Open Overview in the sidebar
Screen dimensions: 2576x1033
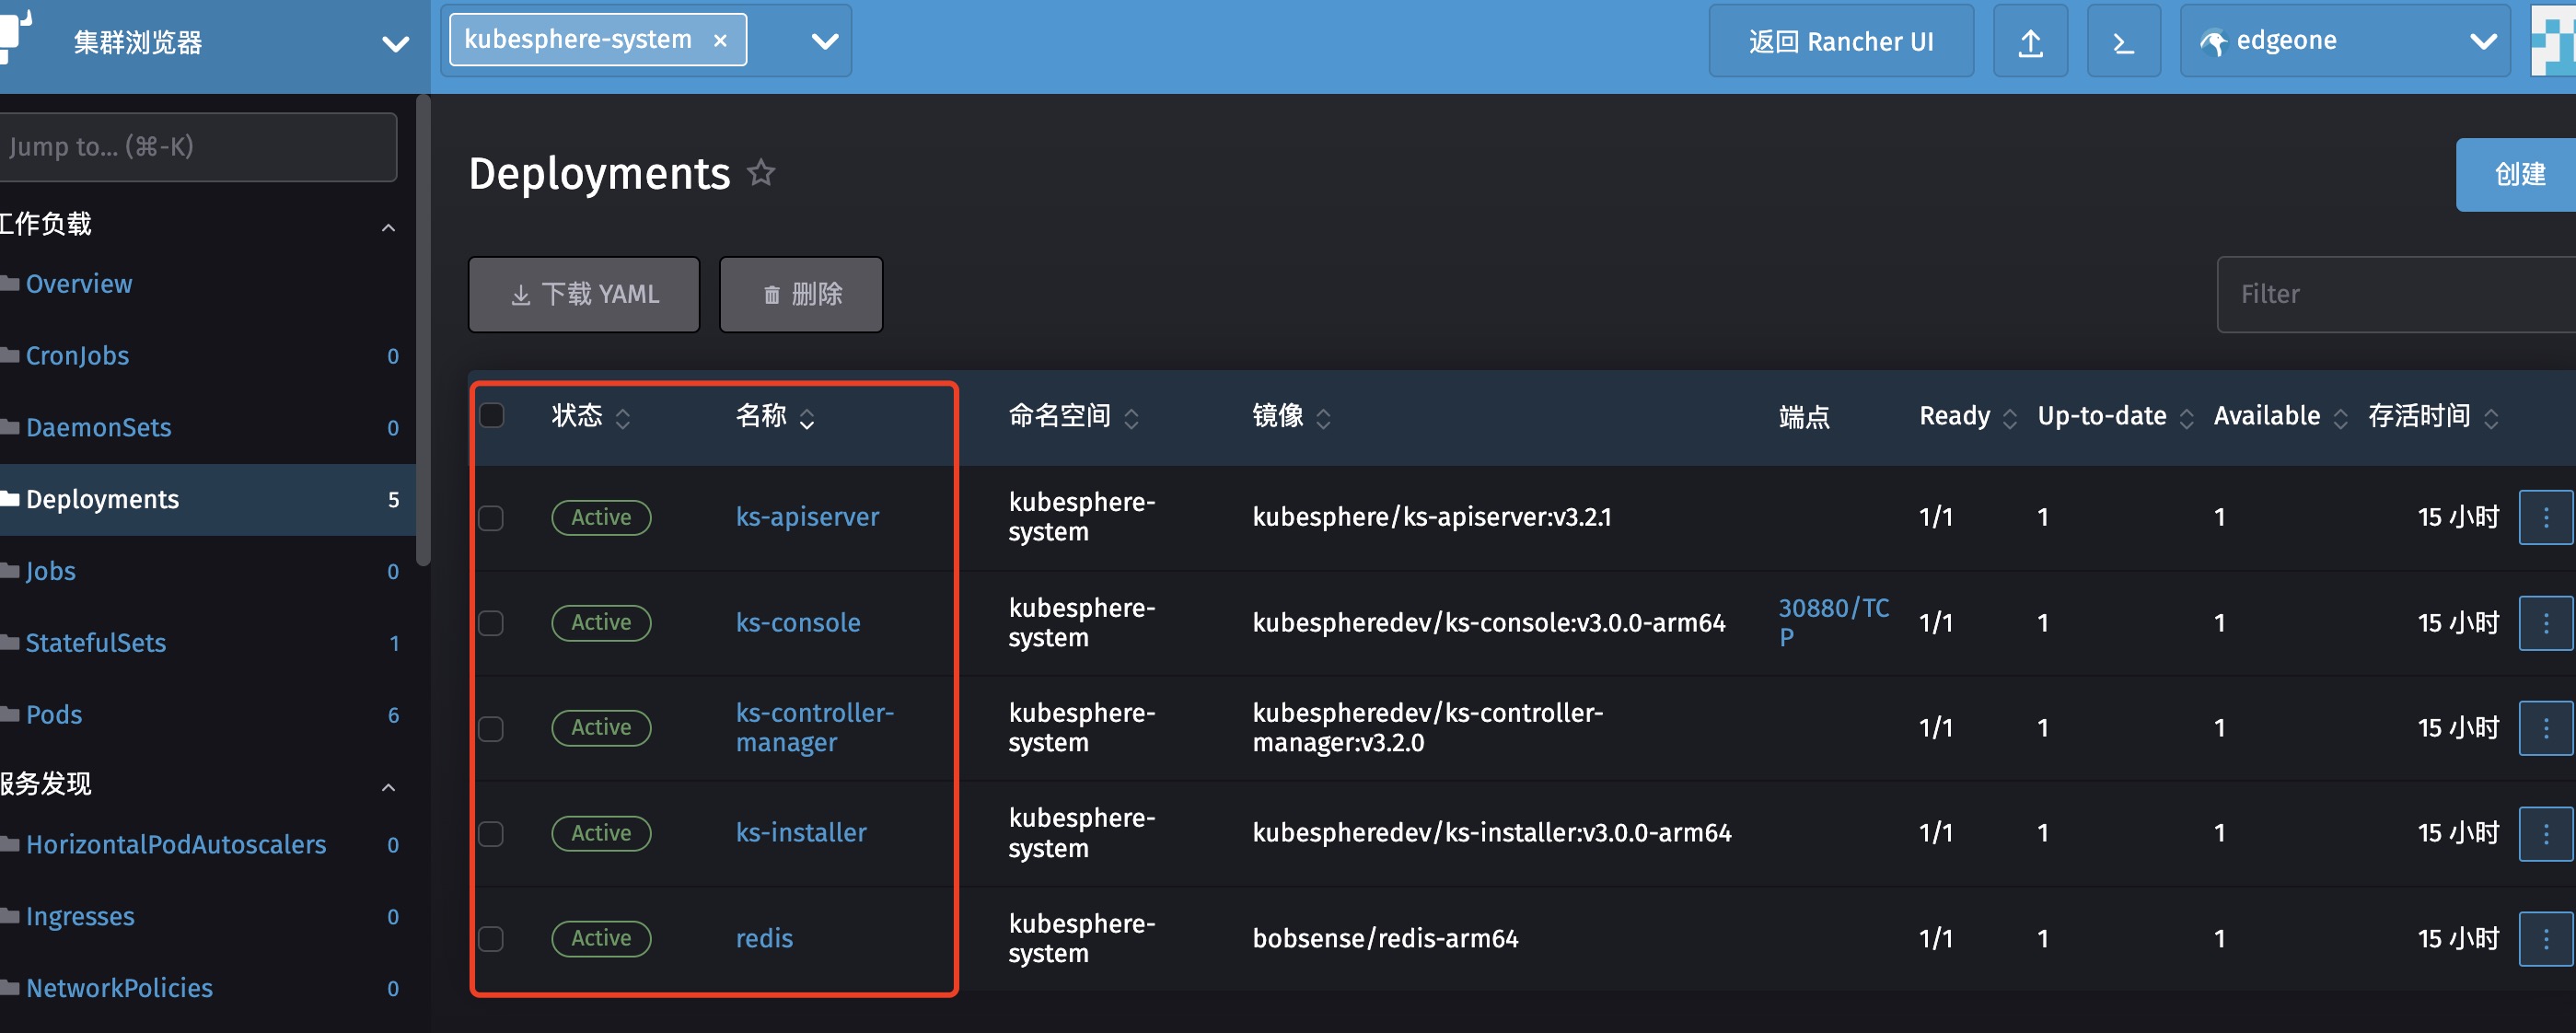(x=79, y=284)
